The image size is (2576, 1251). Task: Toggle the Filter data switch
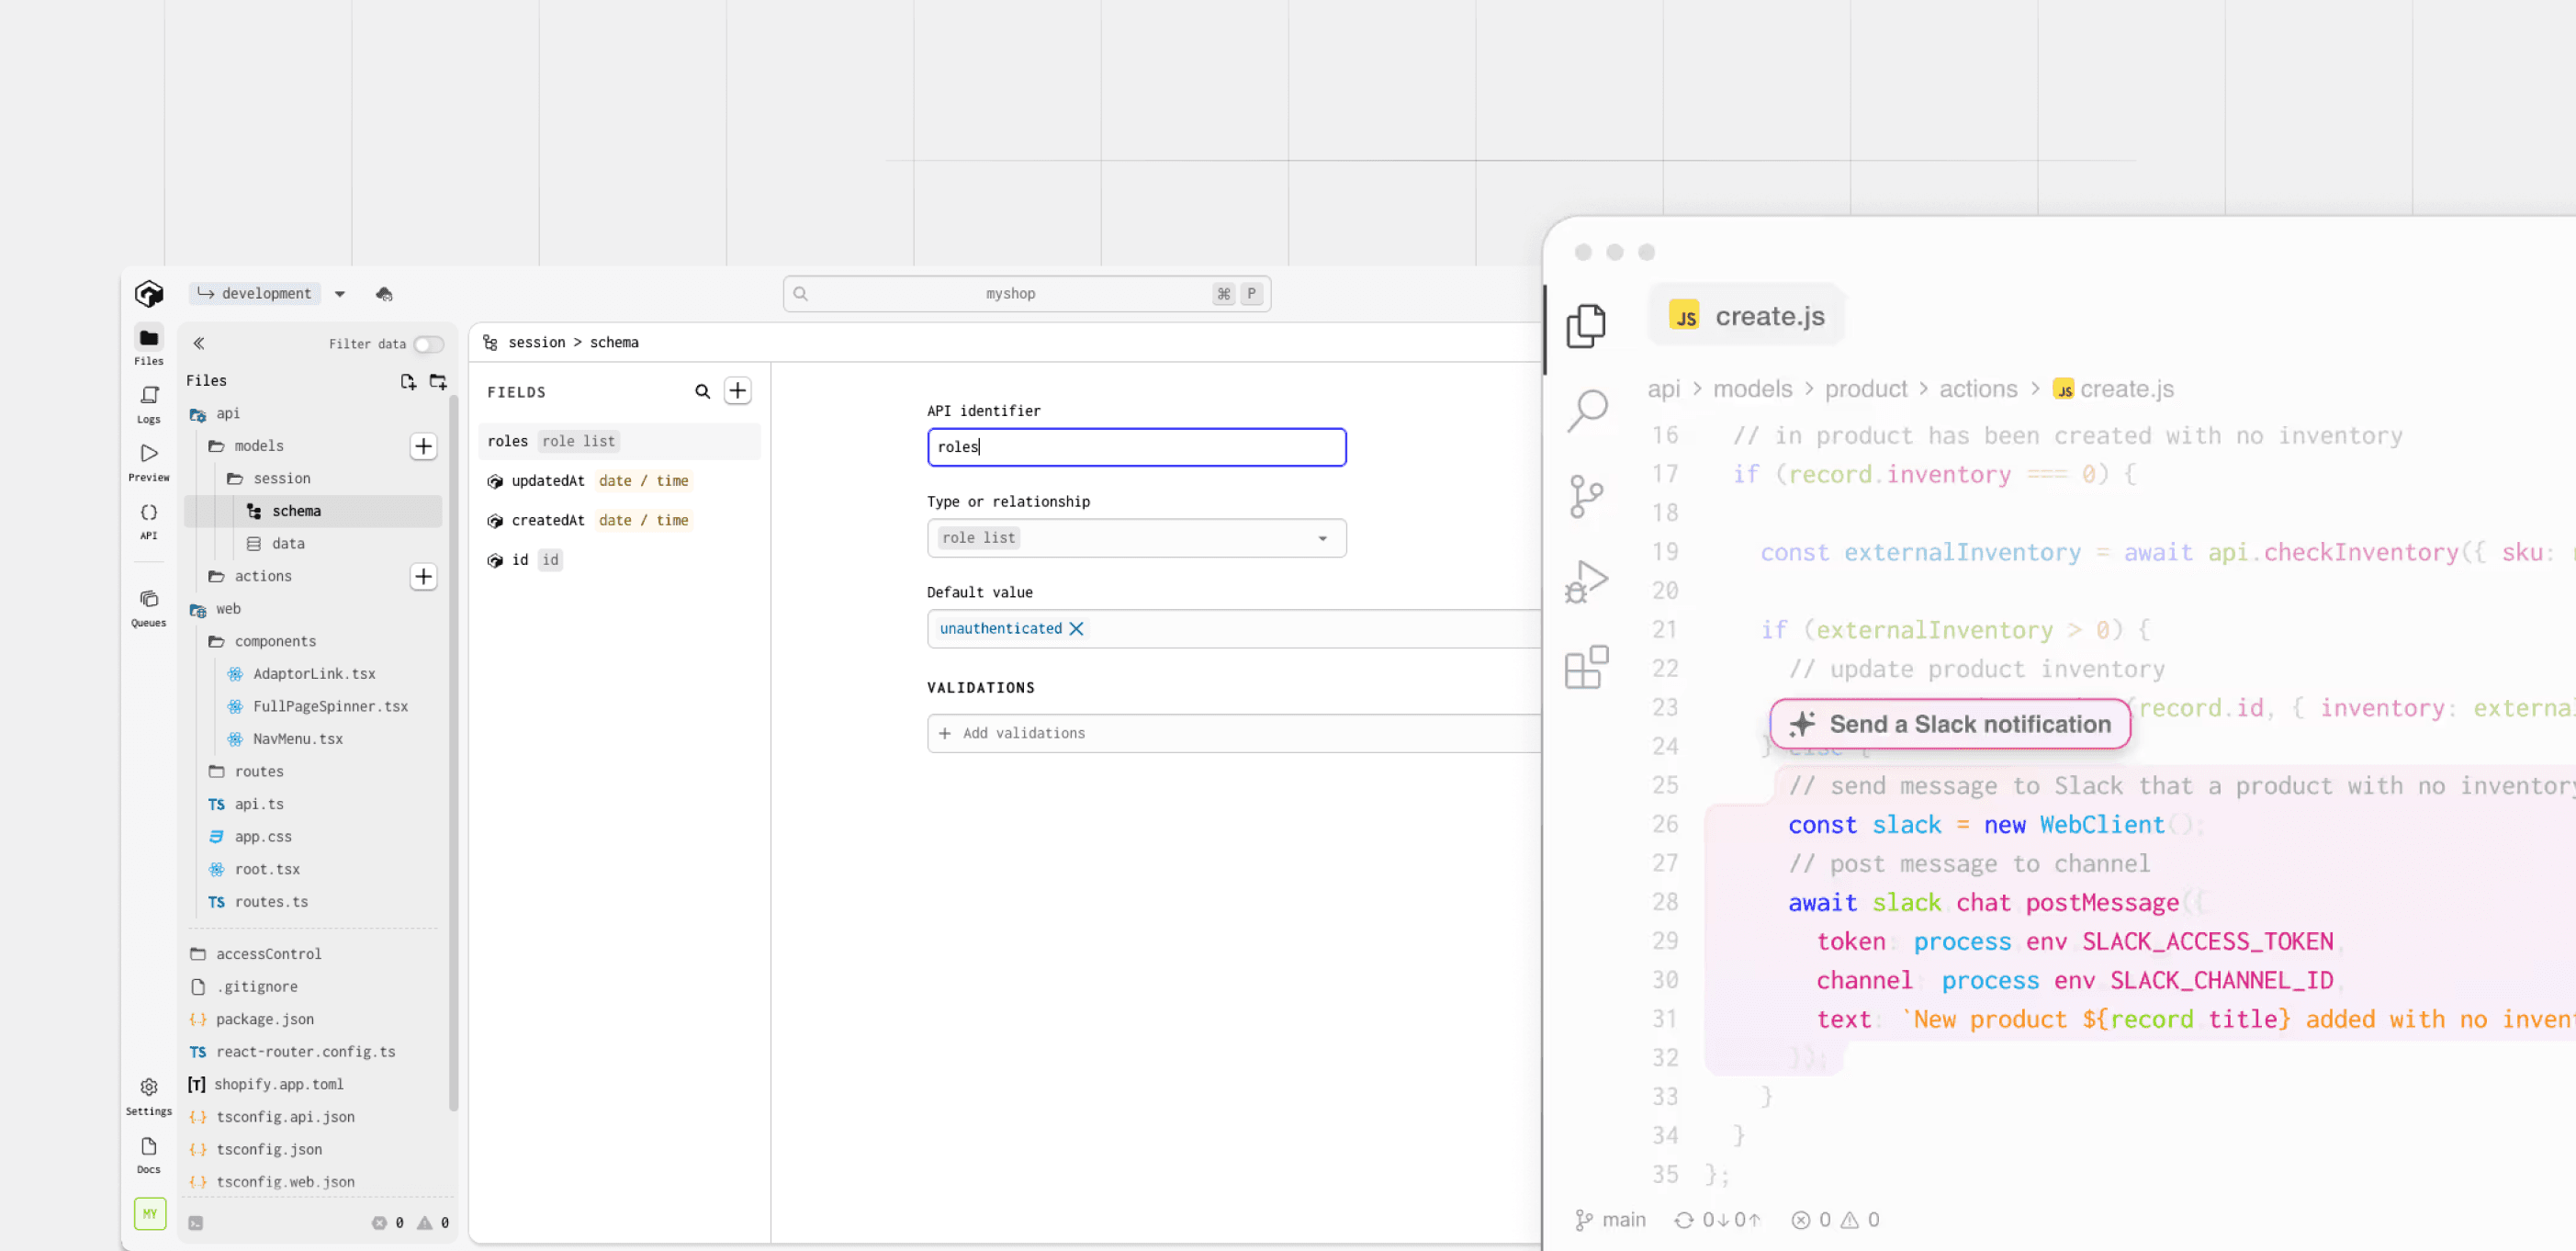(429, 344)
